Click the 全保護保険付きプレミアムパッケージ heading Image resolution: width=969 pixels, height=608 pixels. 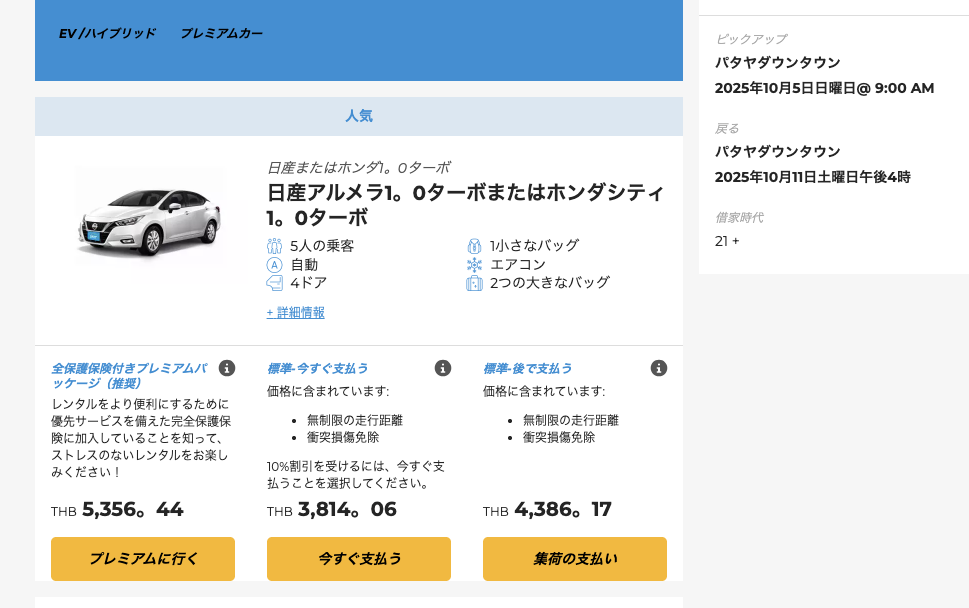128,375
